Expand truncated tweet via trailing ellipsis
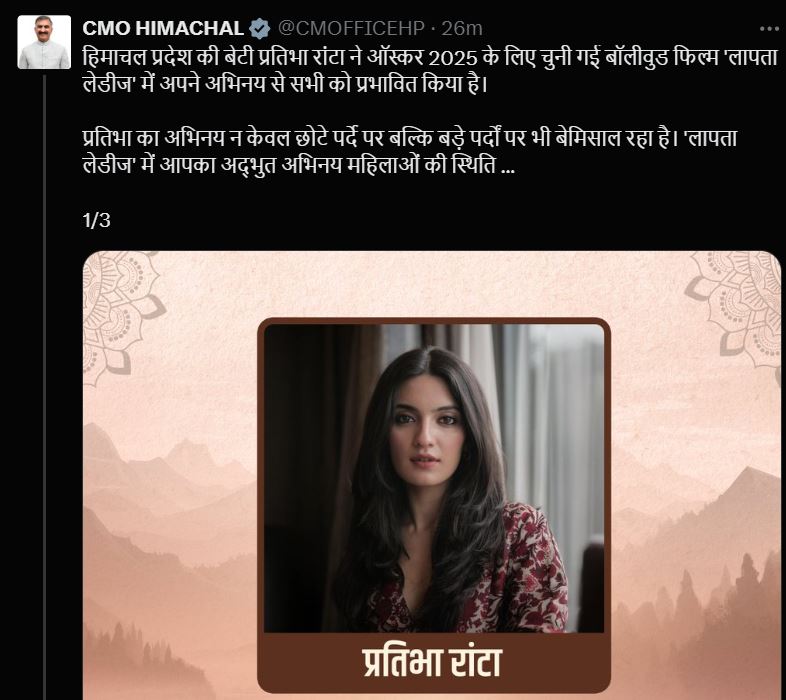 click(507, 166)
